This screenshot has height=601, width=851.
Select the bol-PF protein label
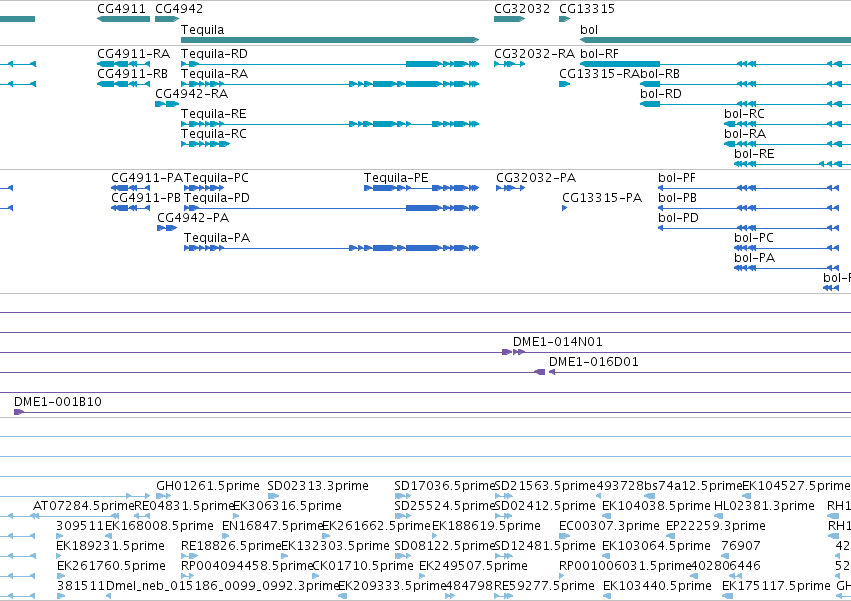[677, 178]
